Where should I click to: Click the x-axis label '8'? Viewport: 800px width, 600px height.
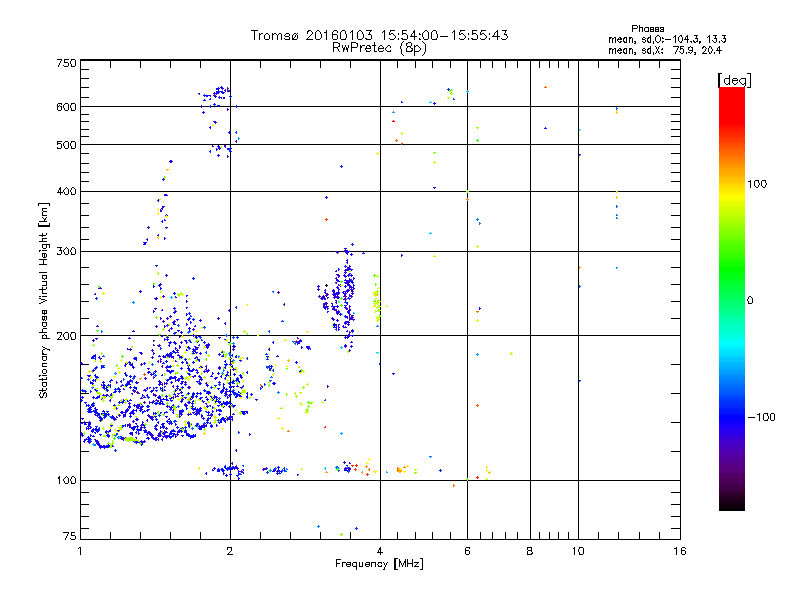point(530,551)
